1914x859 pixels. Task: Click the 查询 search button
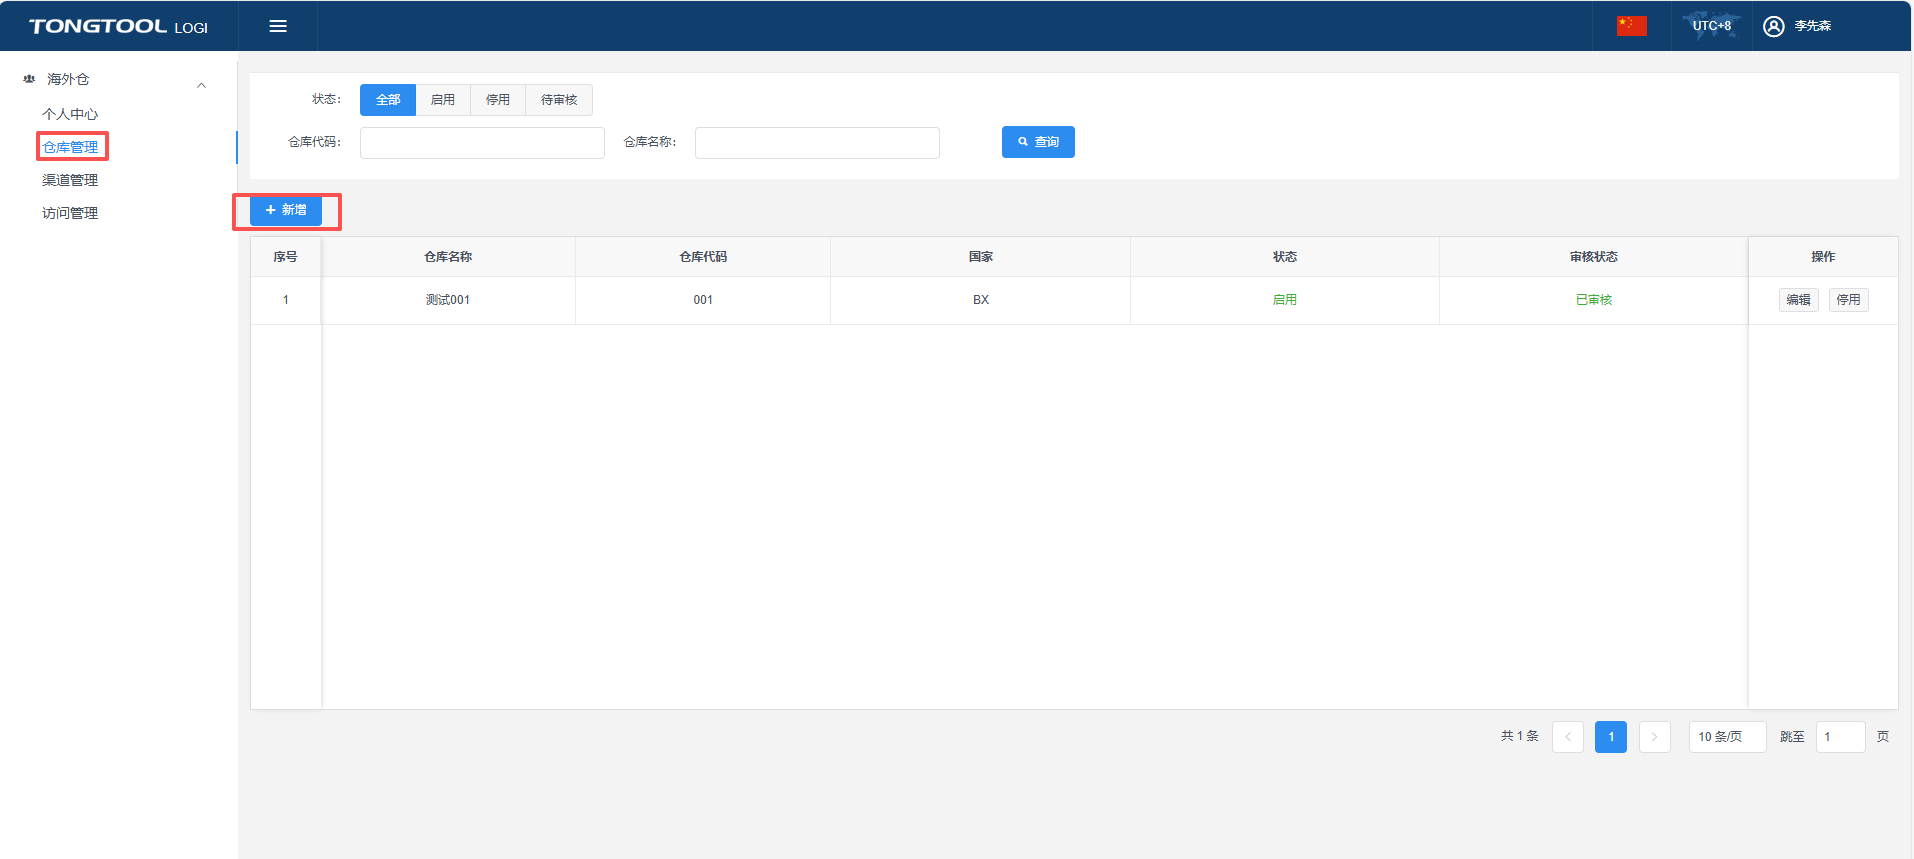(1038, 142)
